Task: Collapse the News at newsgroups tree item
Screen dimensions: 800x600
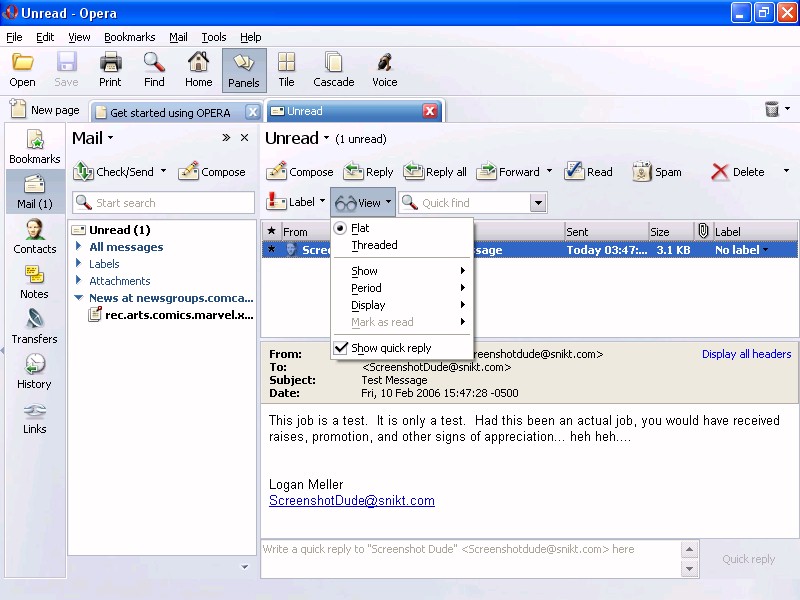Action: (79, 297)
